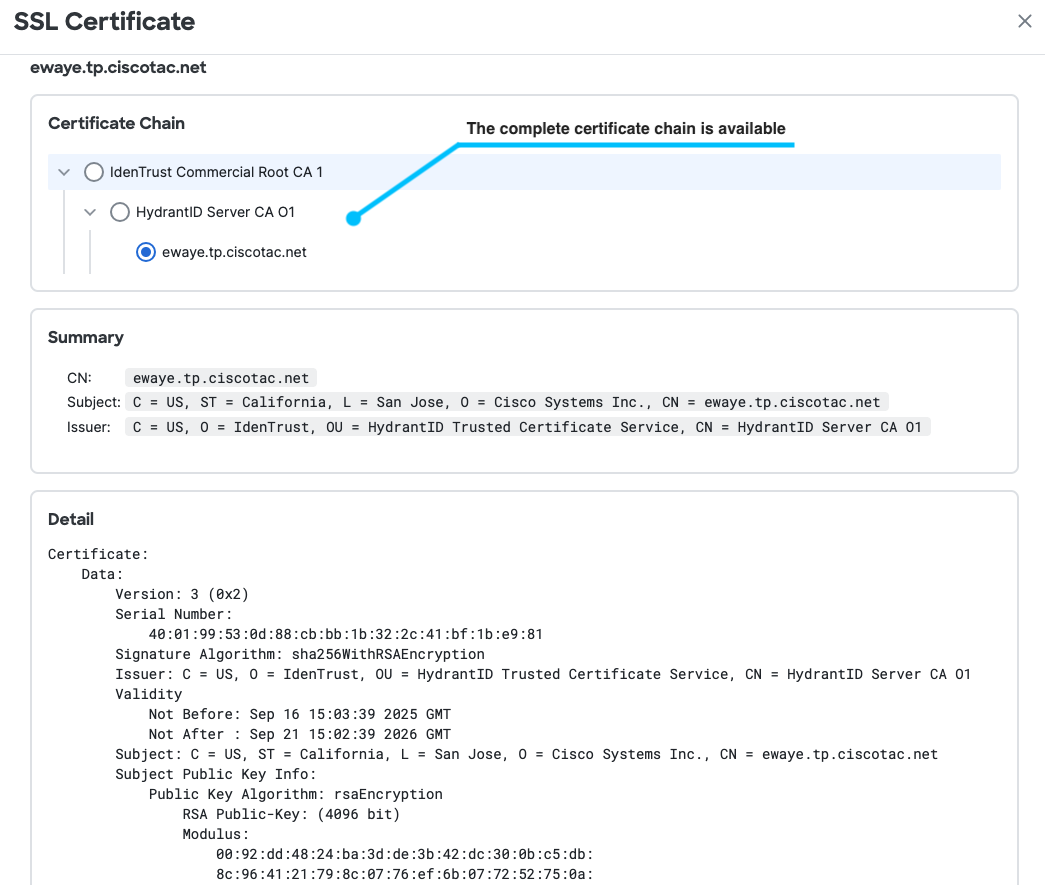Click the Summary section heading
Viewport: 1045px width, 885px height.
pyautogui.click(x=85, y=337)
